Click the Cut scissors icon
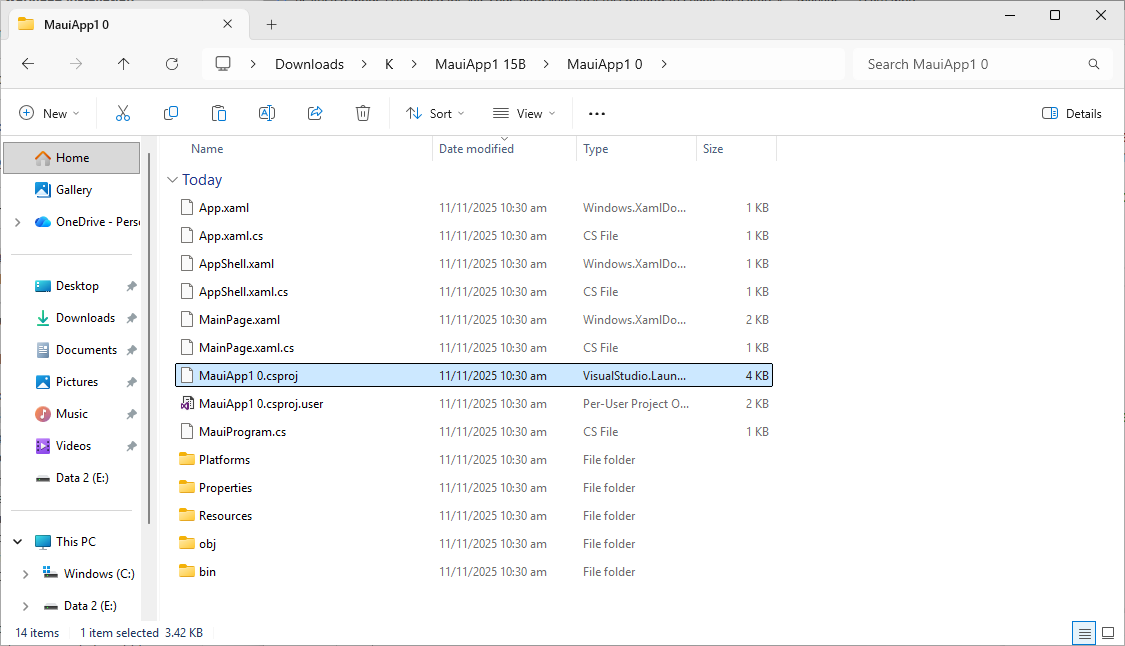1125x646 pixels. click(x=123, y=113)
